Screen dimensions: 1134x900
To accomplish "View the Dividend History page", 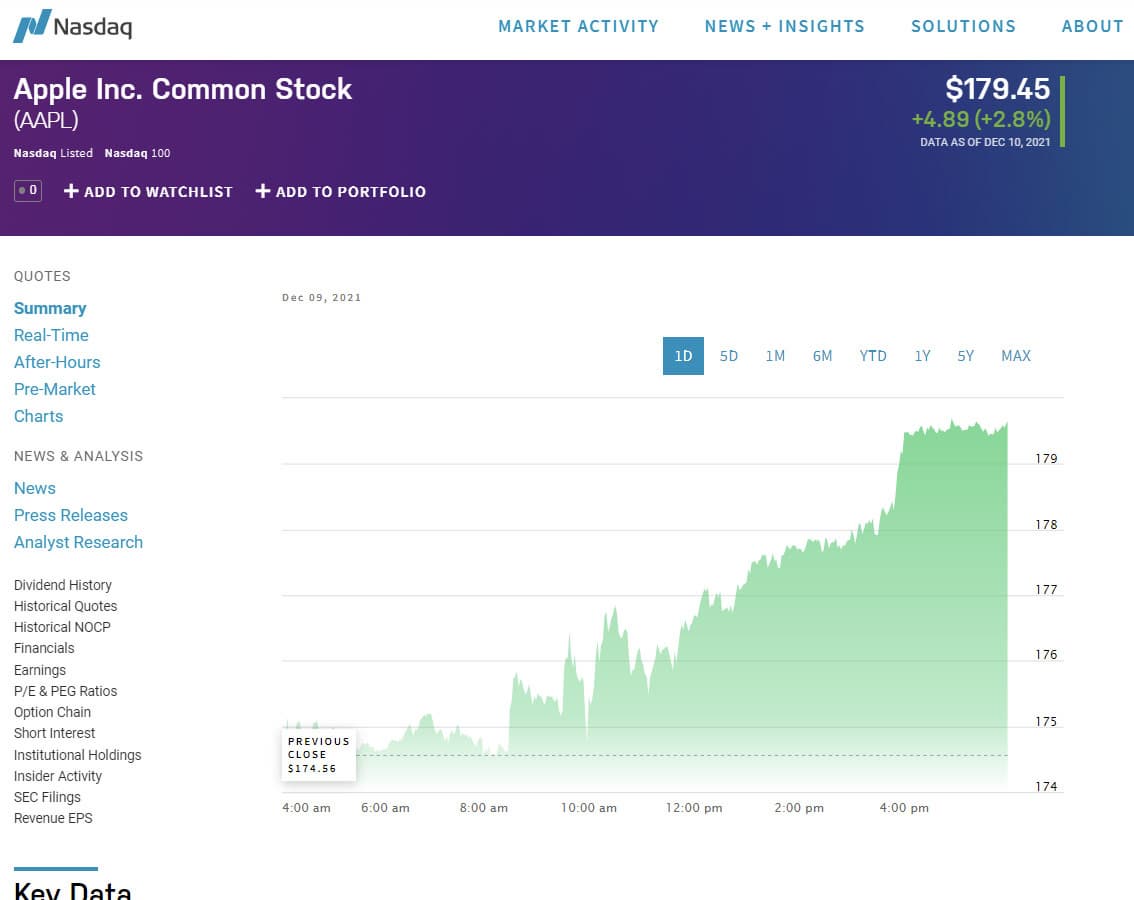I will pos(63,585).
